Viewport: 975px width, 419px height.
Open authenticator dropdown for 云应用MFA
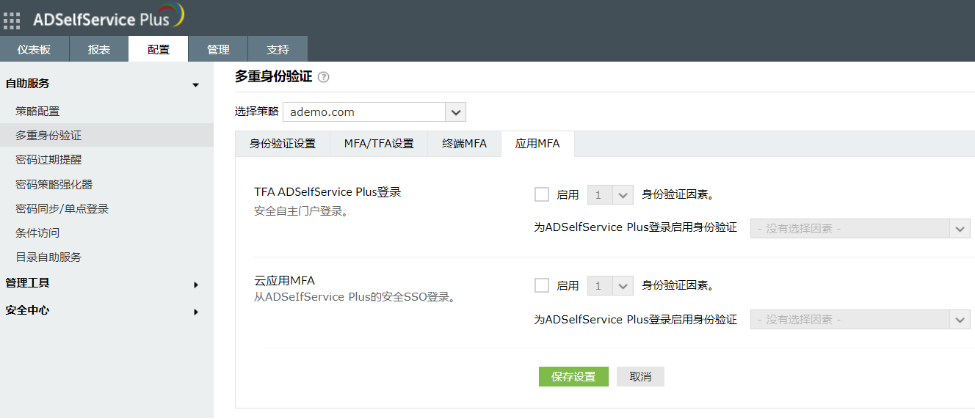(861, 320)
